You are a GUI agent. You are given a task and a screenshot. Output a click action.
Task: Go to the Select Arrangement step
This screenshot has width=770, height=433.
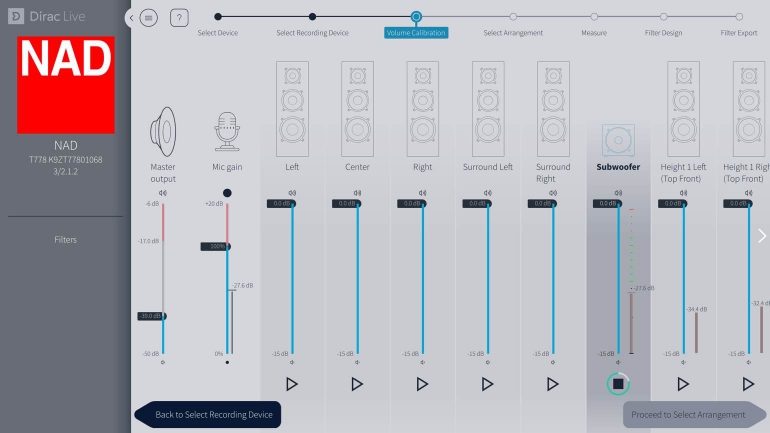coord(513,17)
